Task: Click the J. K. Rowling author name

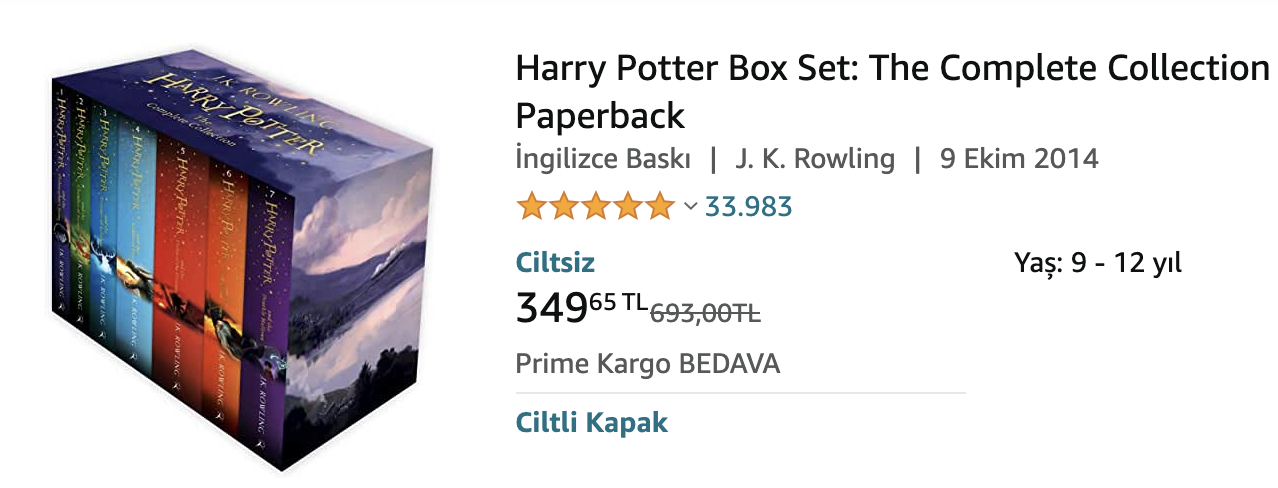Action: pyautogui.click(x=815, y=158)
